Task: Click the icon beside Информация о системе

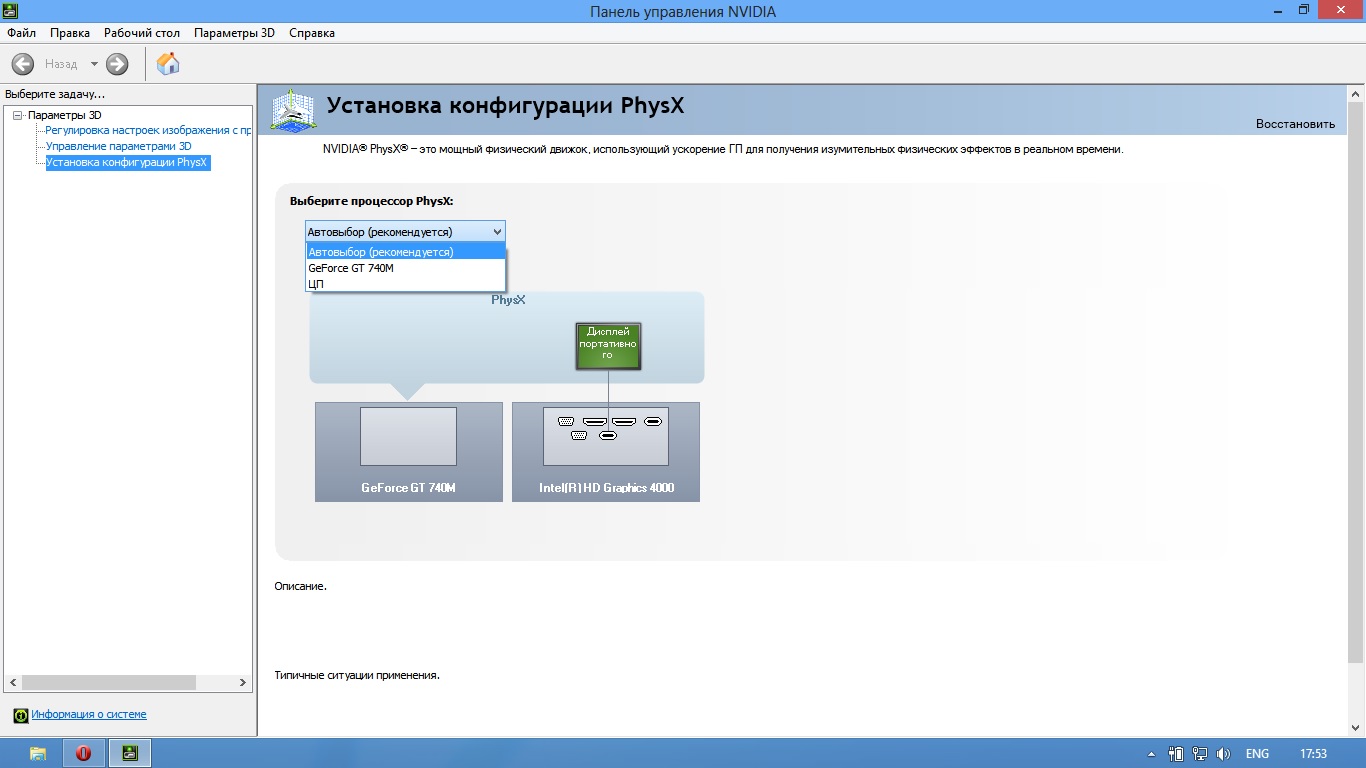Action: [20, 715]
